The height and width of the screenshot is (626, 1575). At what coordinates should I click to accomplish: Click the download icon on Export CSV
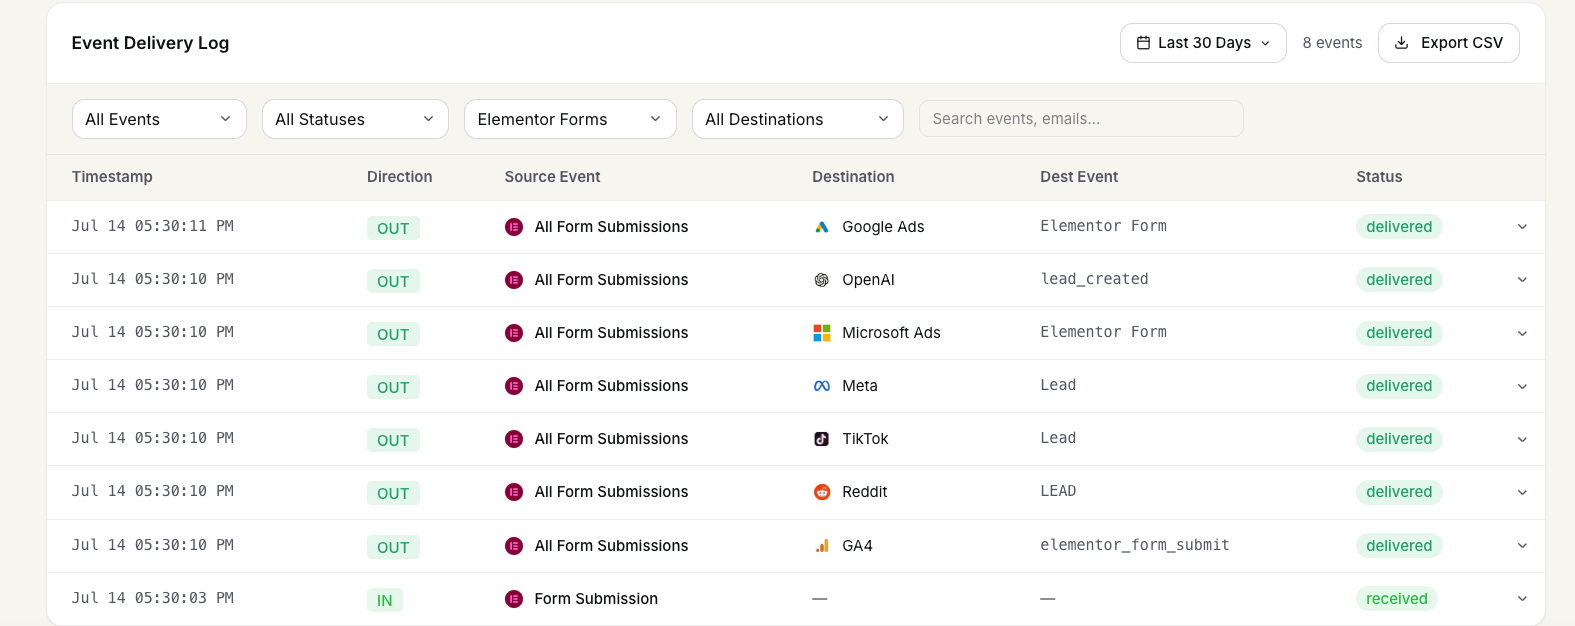pos(1401,43)
